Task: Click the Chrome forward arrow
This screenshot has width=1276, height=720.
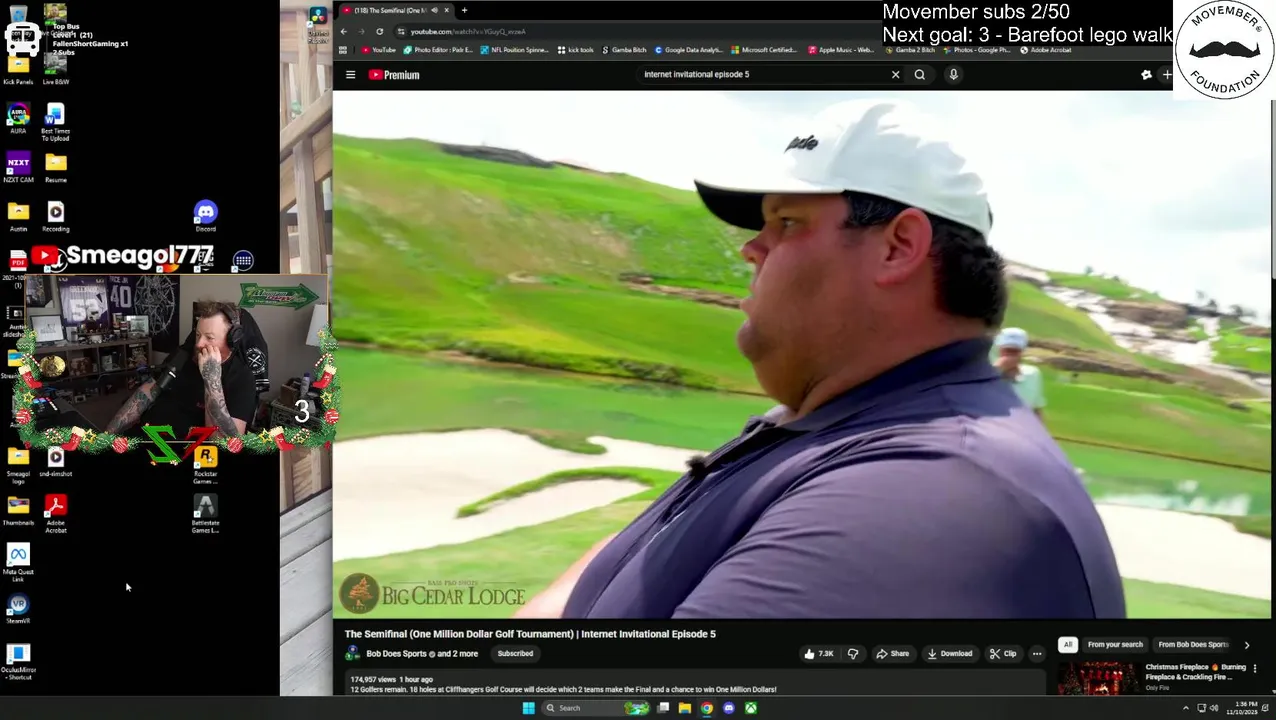Action: 361,31
